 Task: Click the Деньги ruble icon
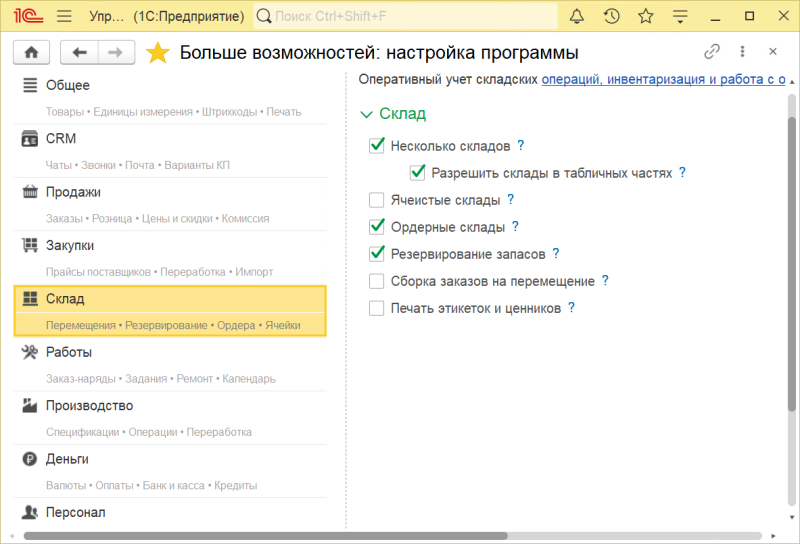(30, 459)
